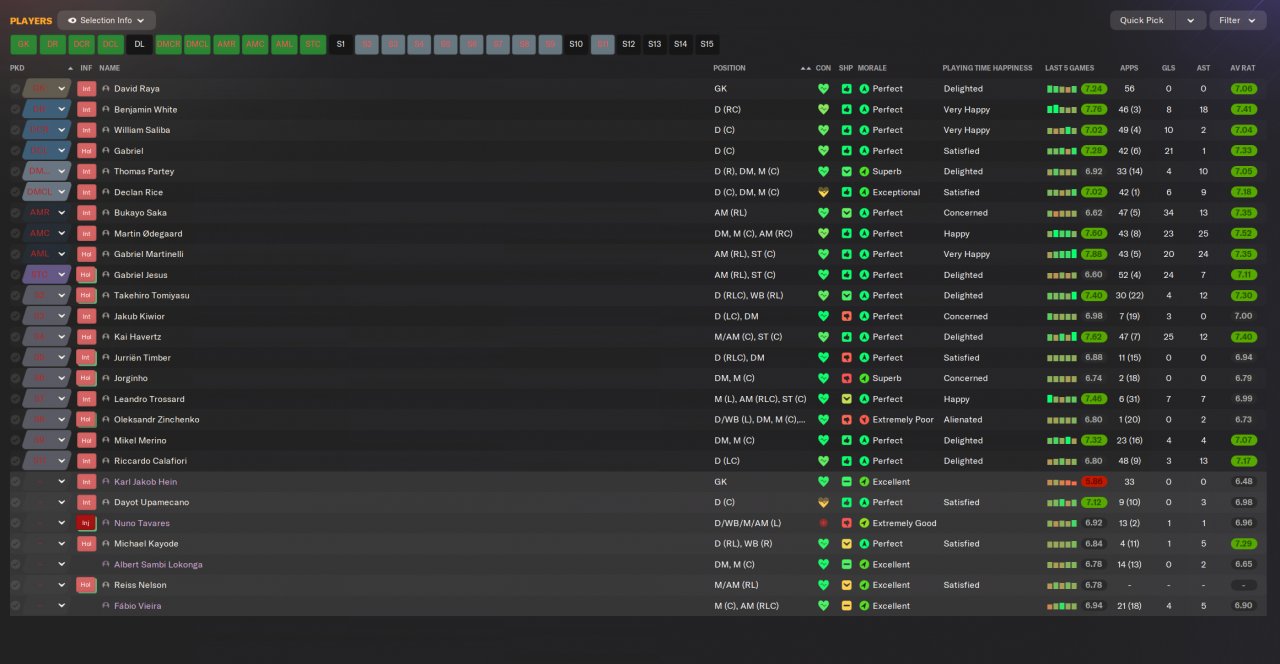Click David Raya's condition heart icon
Screen dimensions: 1280x664
point(824,89)
